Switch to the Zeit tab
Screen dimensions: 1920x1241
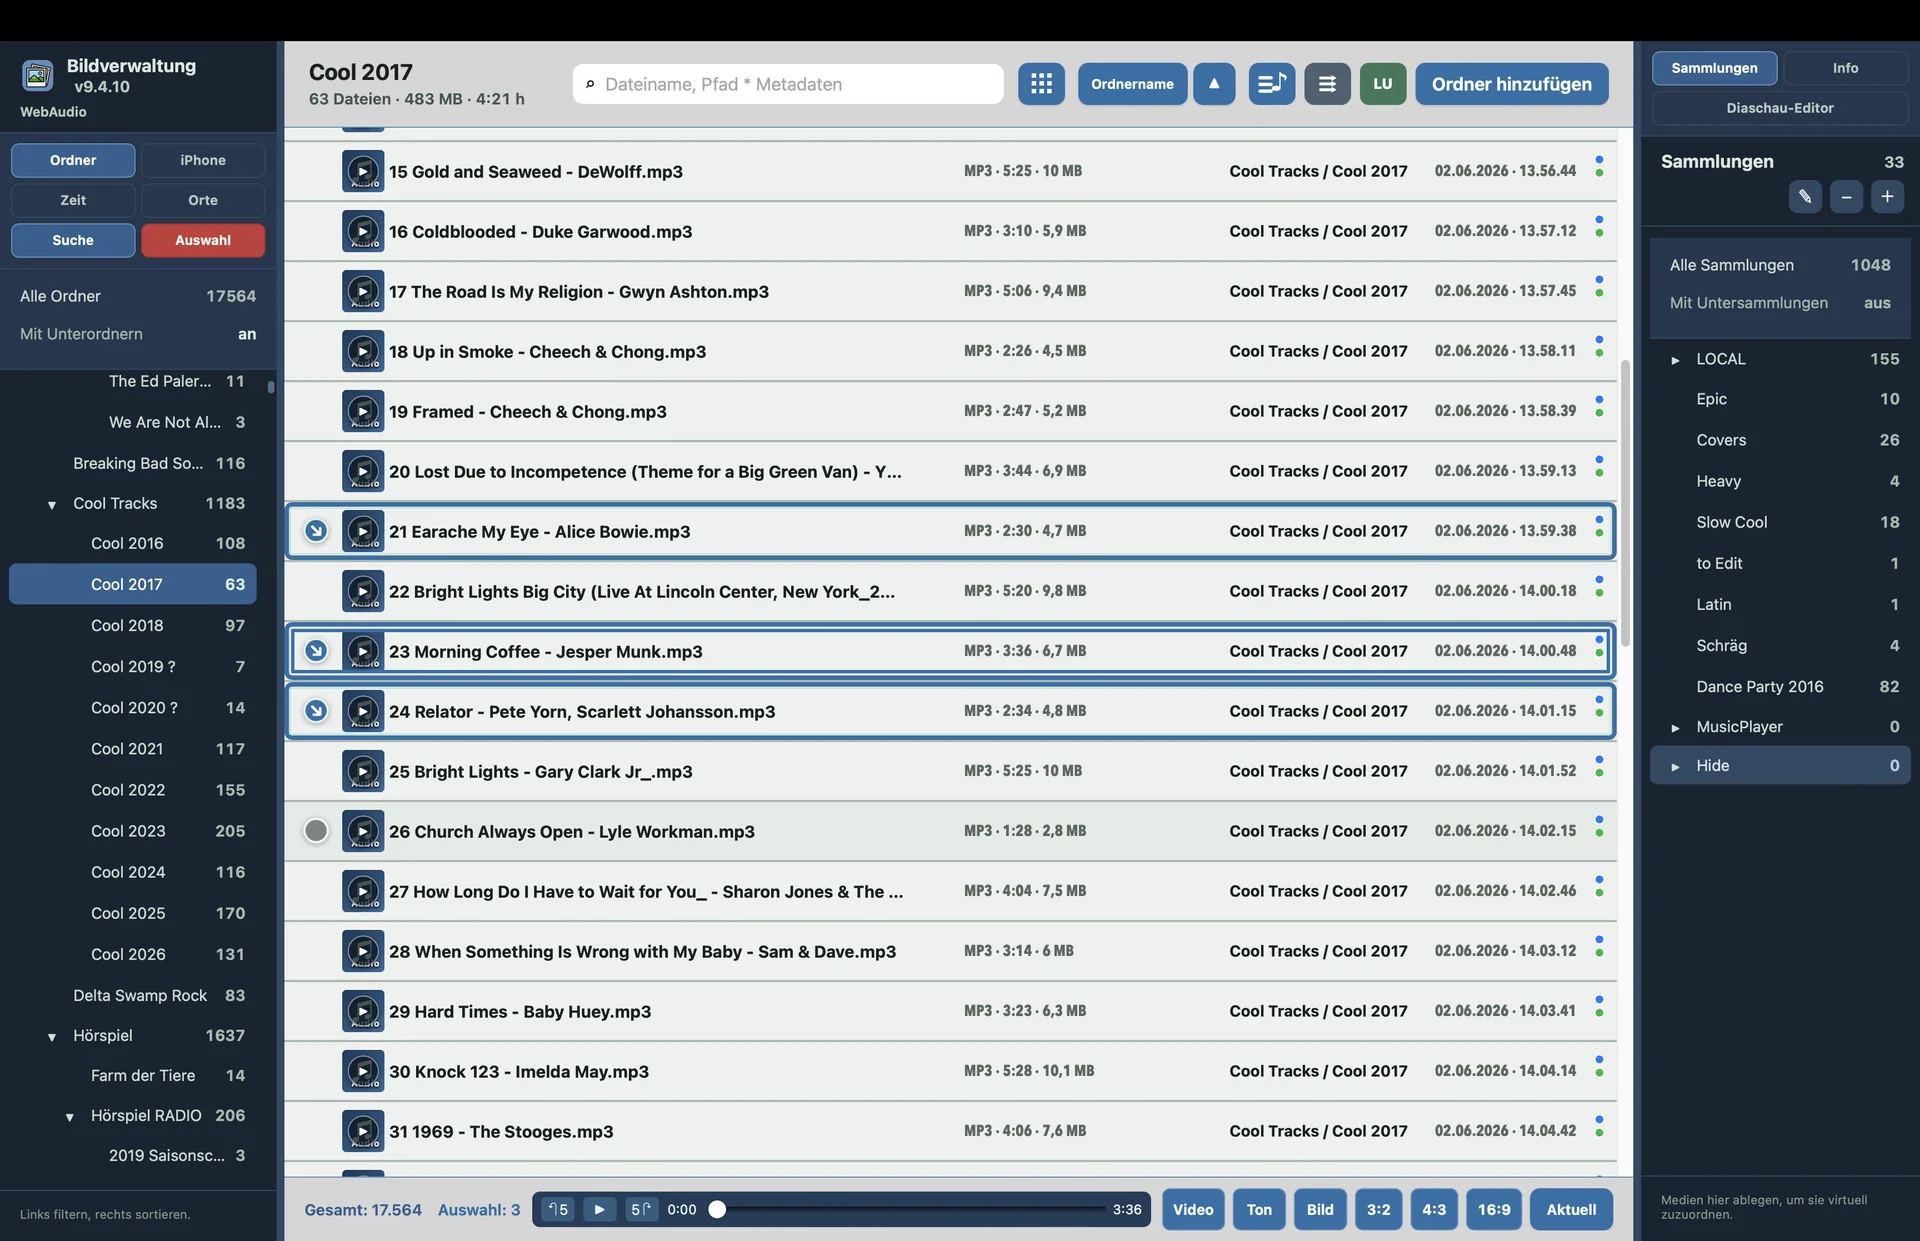(73, 200)
